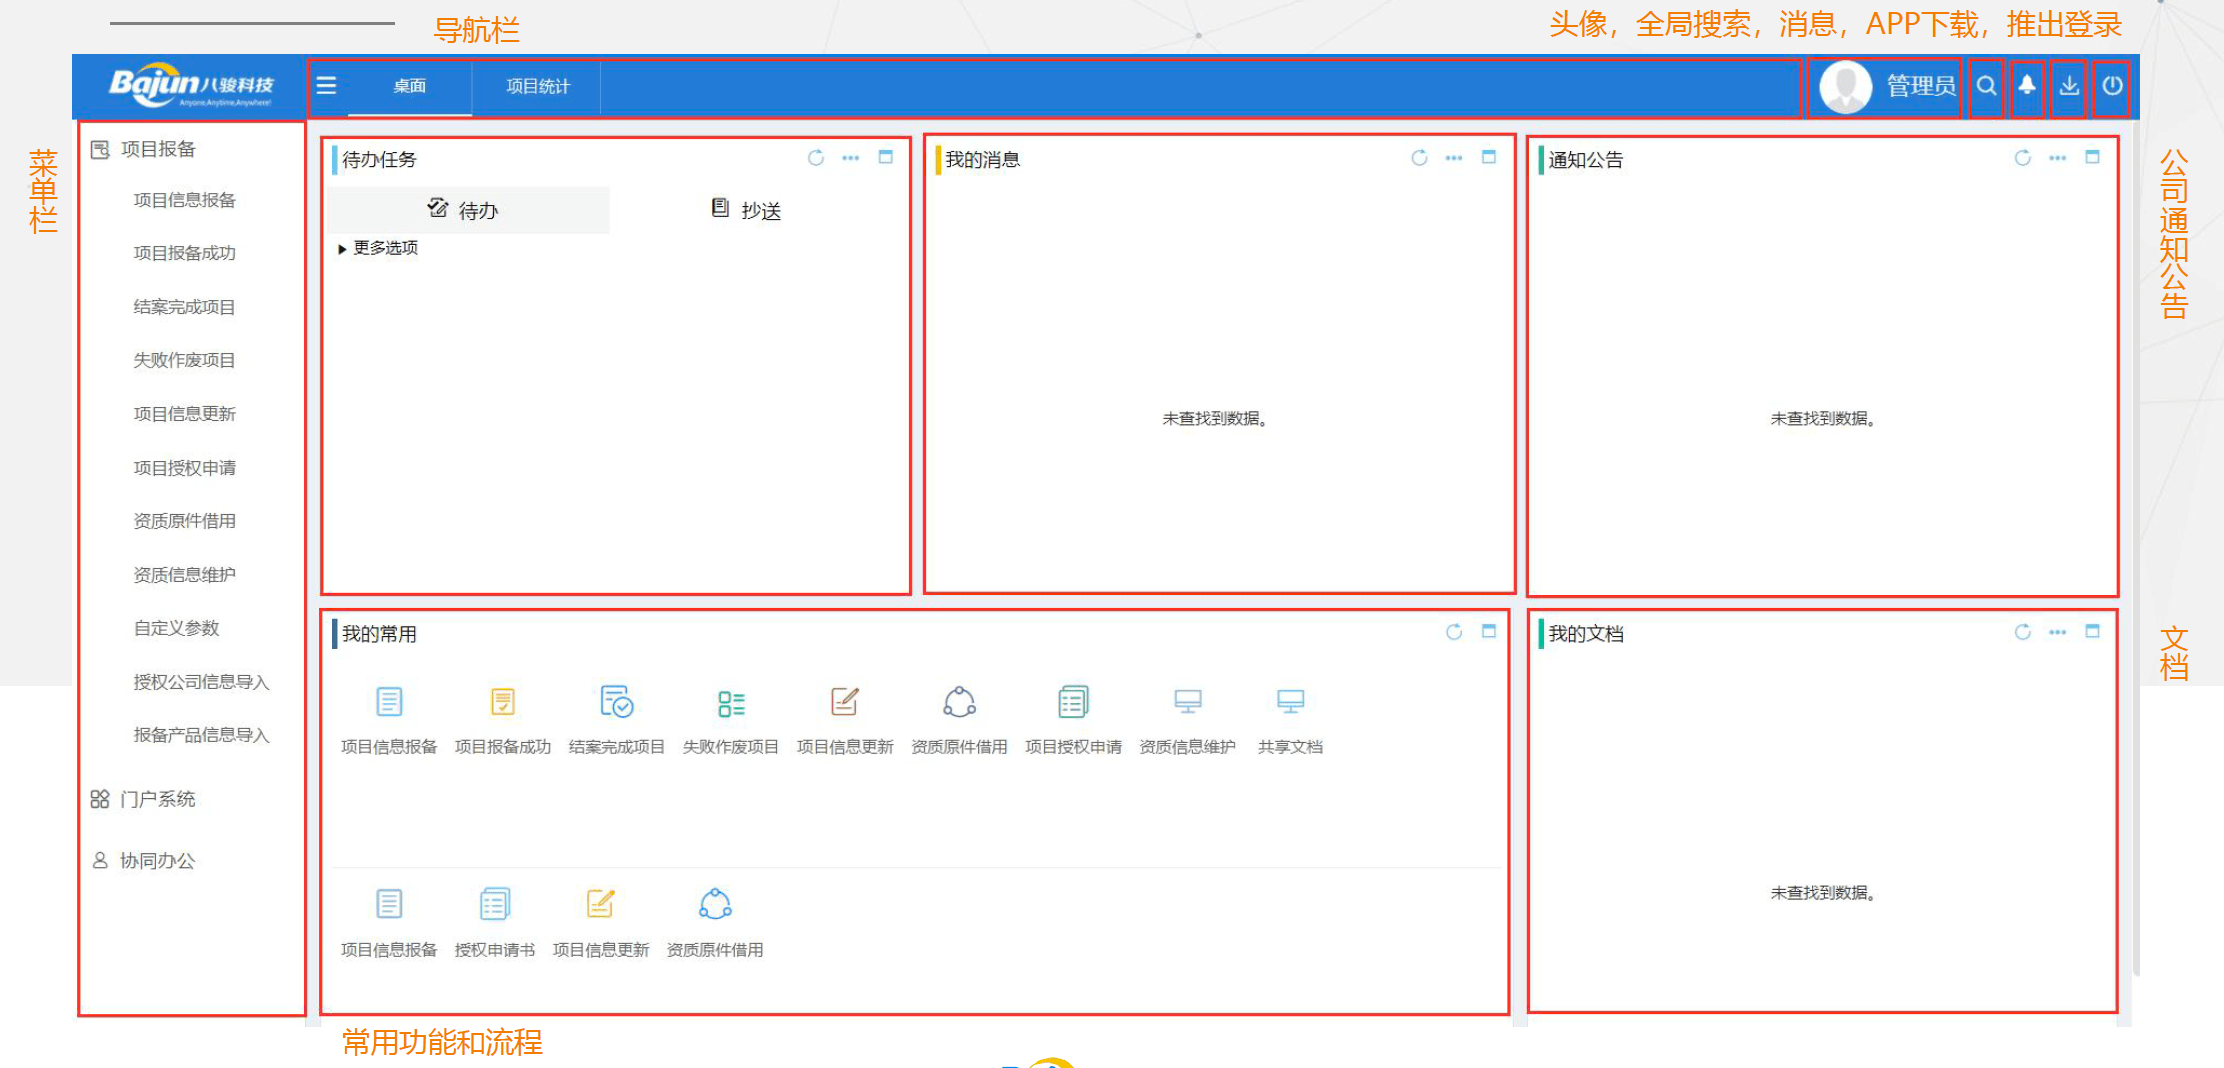
Task: Open notifications via the bell icon
Action: (2027, 86)
